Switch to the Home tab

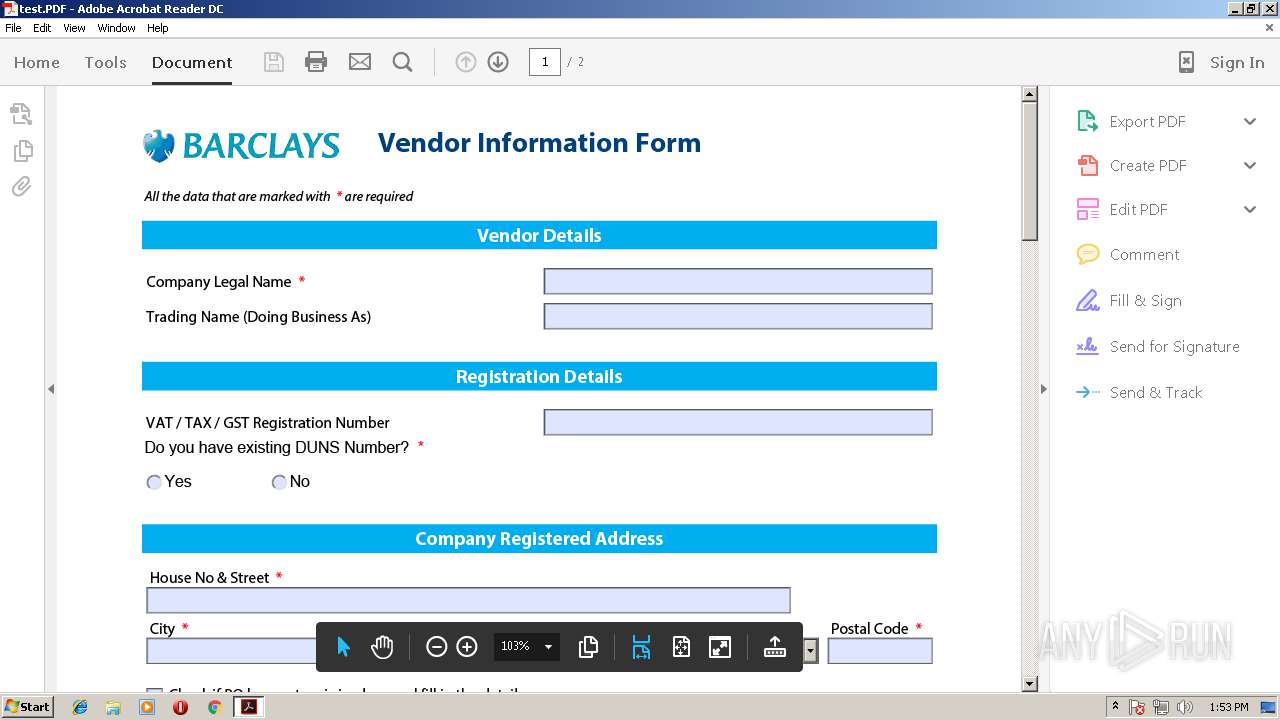(x=37, y=62)
